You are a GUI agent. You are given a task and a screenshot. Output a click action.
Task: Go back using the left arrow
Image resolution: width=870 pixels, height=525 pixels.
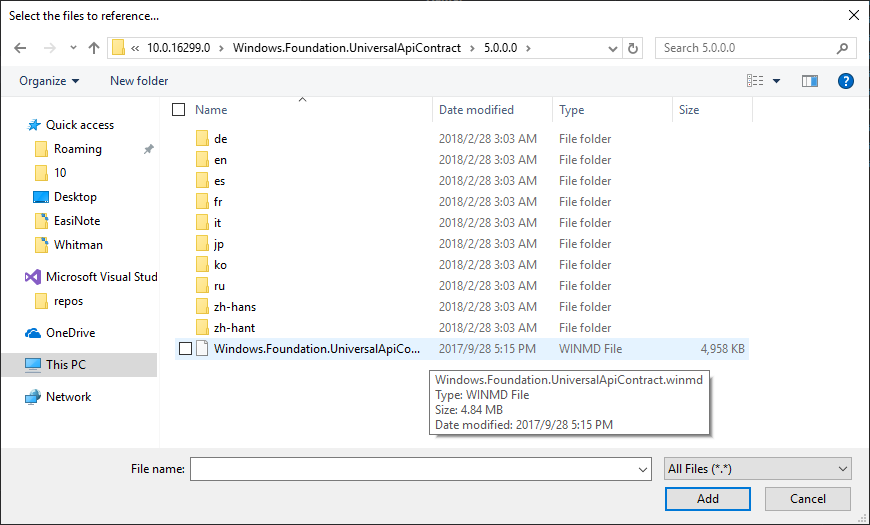click(20, 48)
